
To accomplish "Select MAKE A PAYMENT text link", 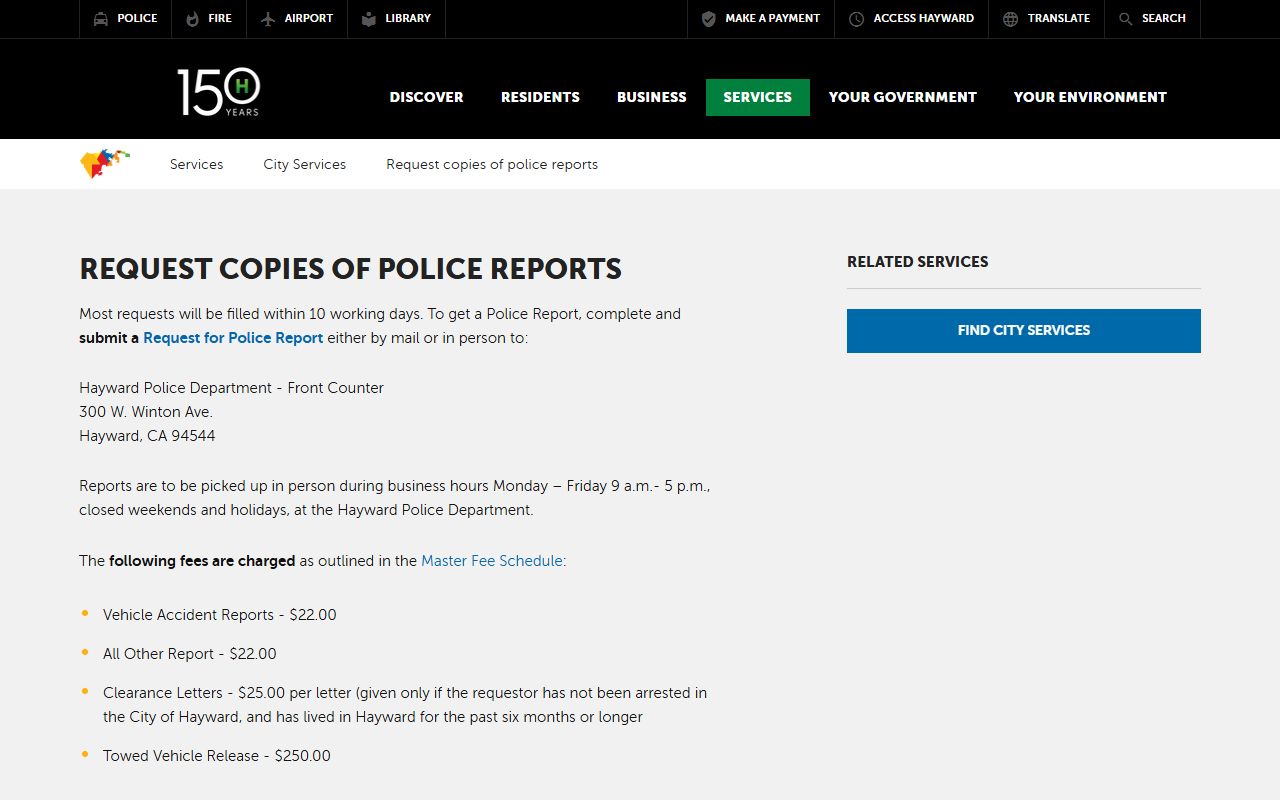I will click(x=773, y=18).
